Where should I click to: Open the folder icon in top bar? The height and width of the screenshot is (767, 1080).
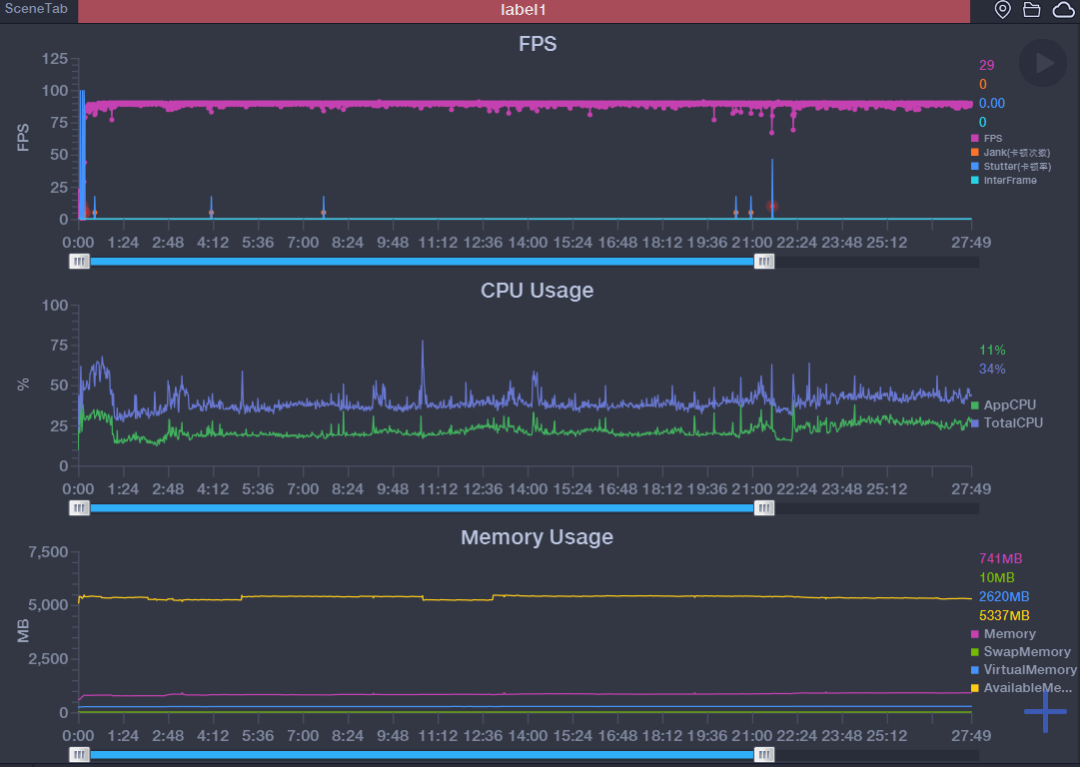click(x=1032, y=10)
